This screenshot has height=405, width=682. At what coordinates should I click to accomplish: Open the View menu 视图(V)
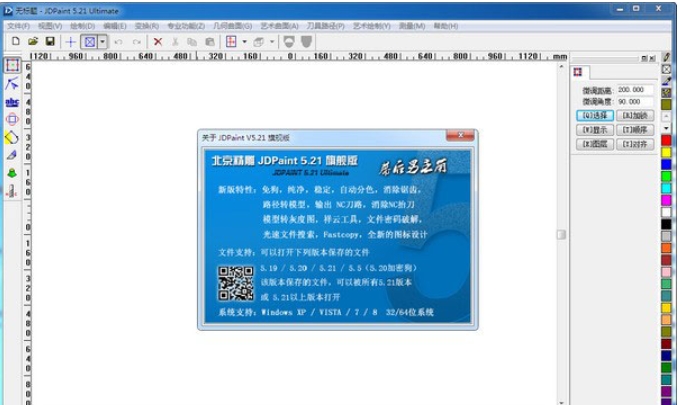[50, 26]
